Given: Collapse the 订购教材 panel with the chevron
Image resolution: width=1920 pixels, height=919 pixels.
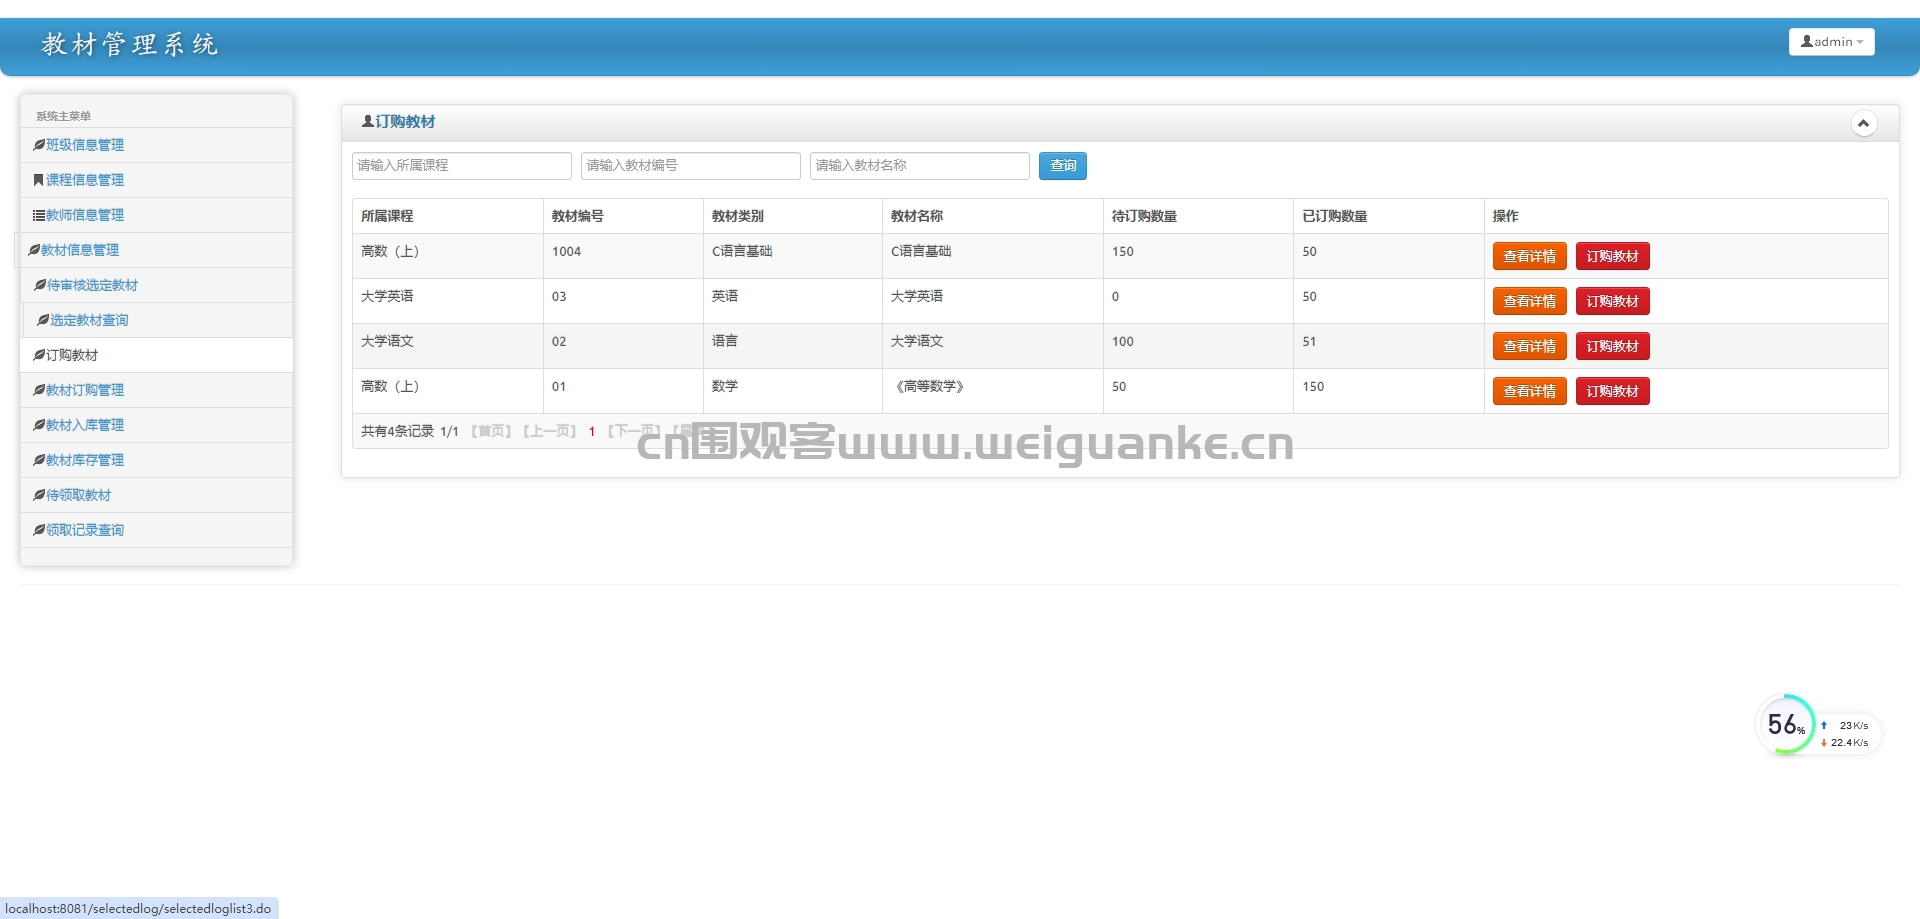Looking at the screenshot, I should tap(1864, 122).
